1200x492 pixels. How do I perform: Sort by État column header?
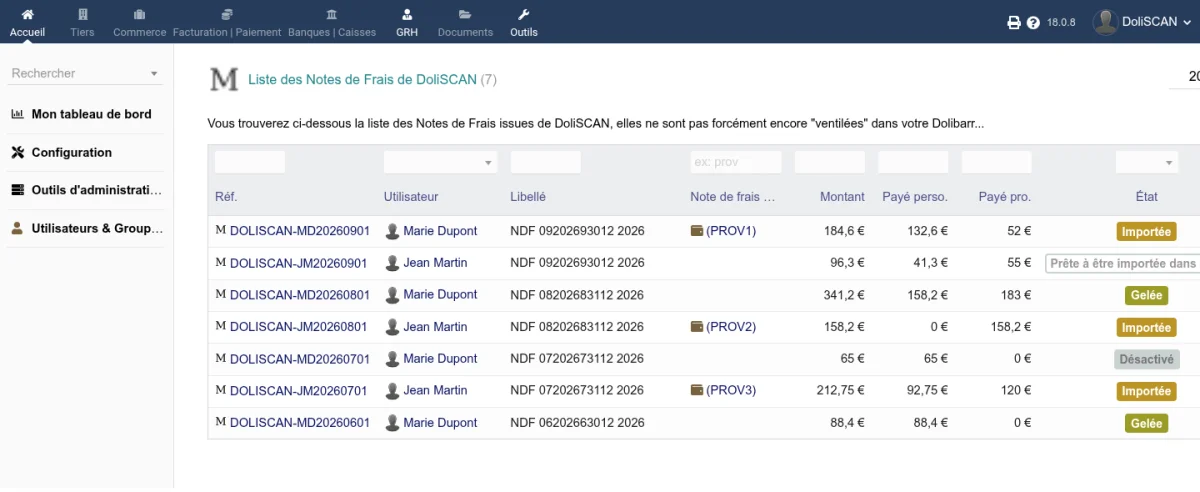point(1147,197)
